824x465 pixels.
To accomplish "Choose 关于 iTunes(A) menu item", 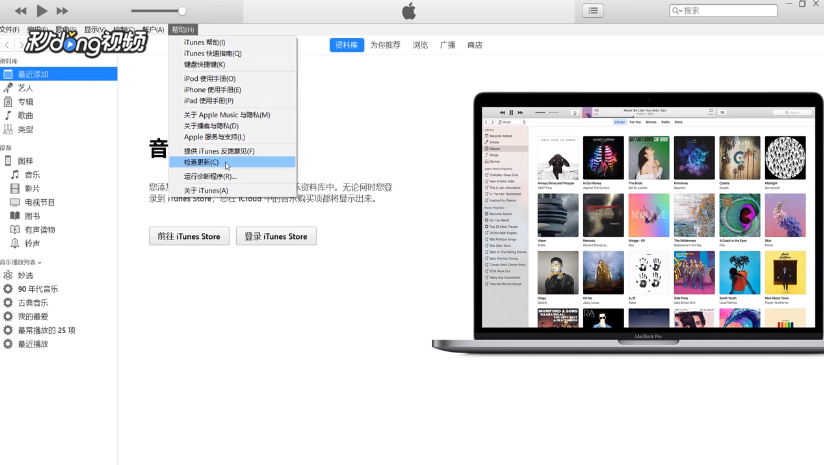I will 232,190.
